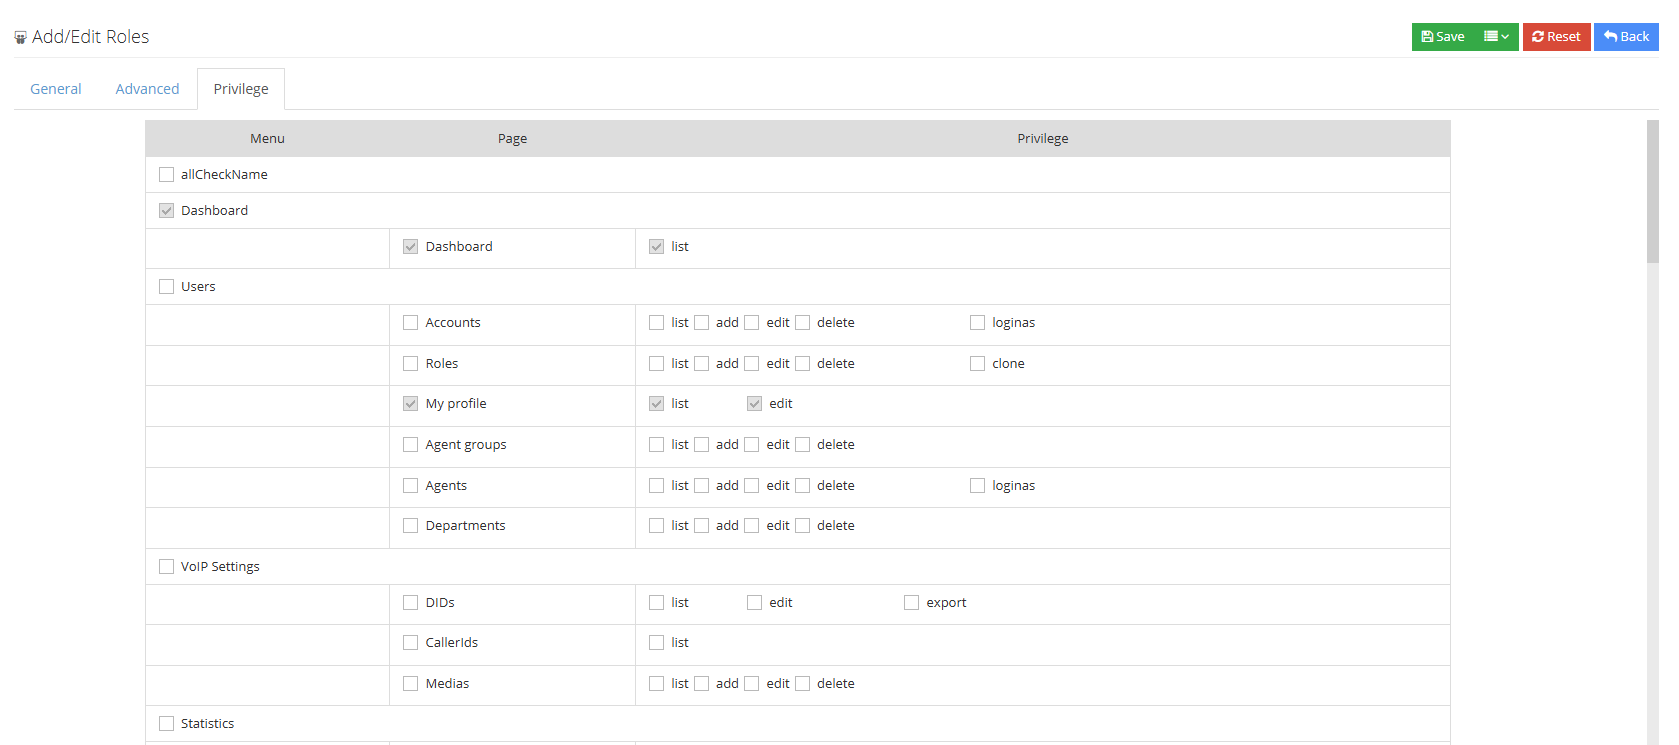This screenshot has width=1679, height=745.
Task: Check the allCheckName checkbox
Action: [x=166, y=175]
